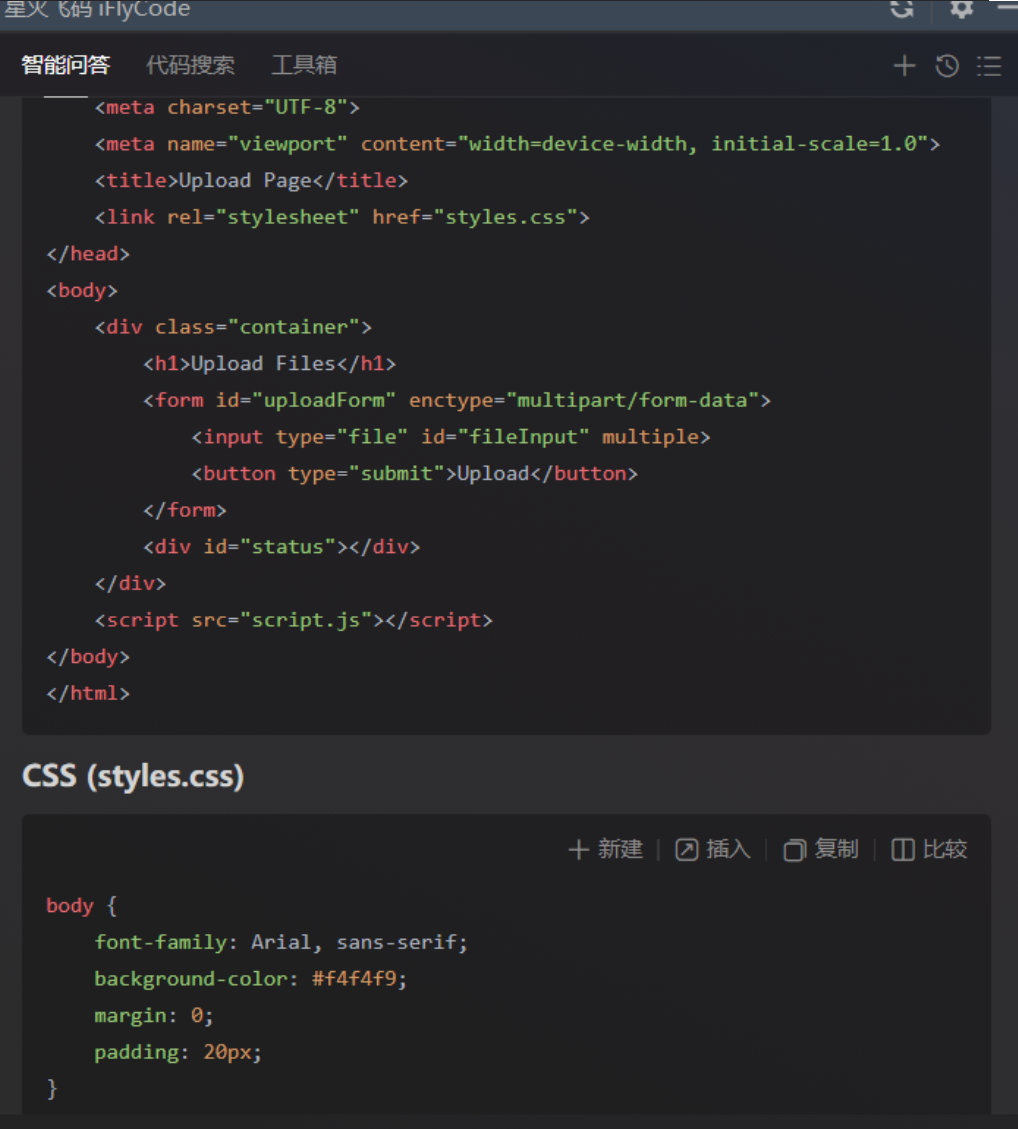Screen dimensions: 1018x1129
Task: Click the input type="file" line
Action: click(x=451, y=437)
